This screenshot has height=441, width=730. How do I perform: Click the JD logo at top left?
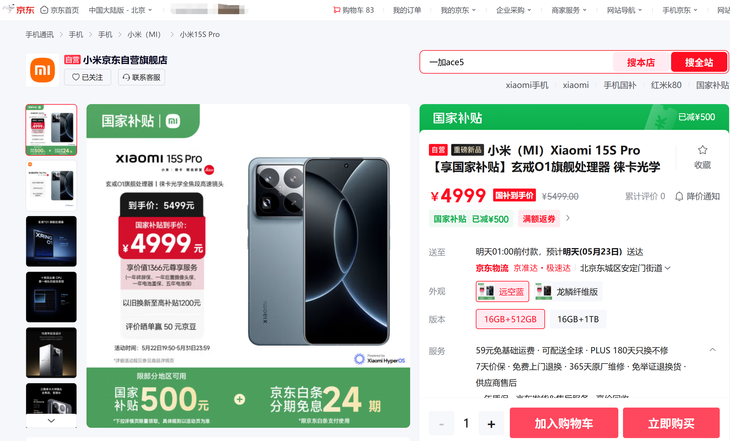tap(19, 10)
